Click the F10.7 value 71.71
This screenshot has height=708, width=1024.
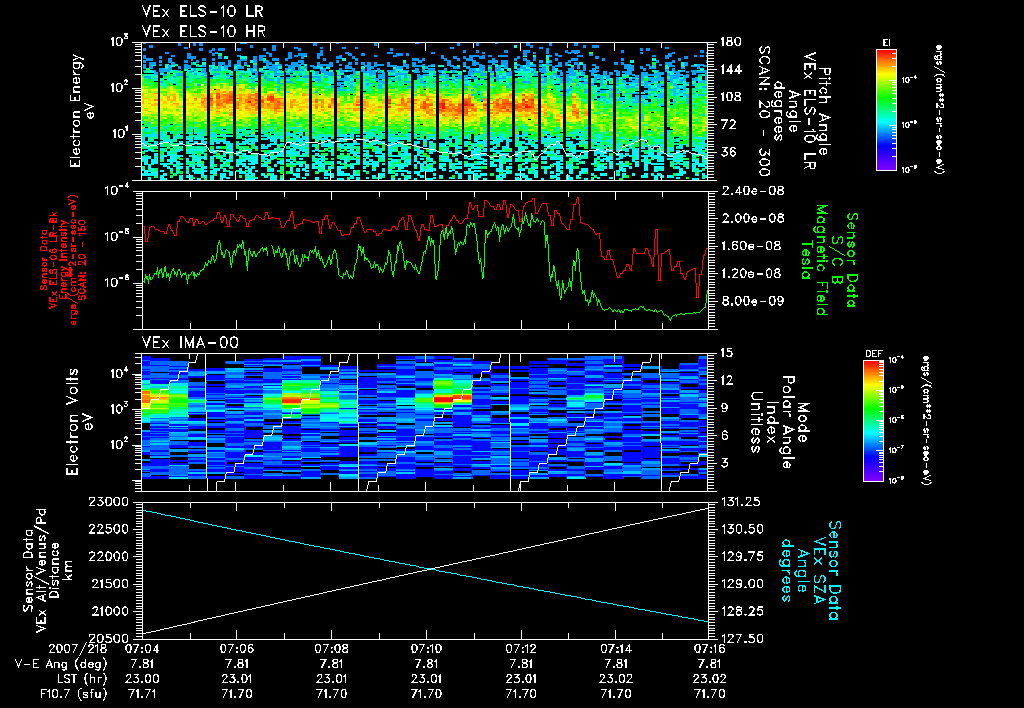coord(142,694)
